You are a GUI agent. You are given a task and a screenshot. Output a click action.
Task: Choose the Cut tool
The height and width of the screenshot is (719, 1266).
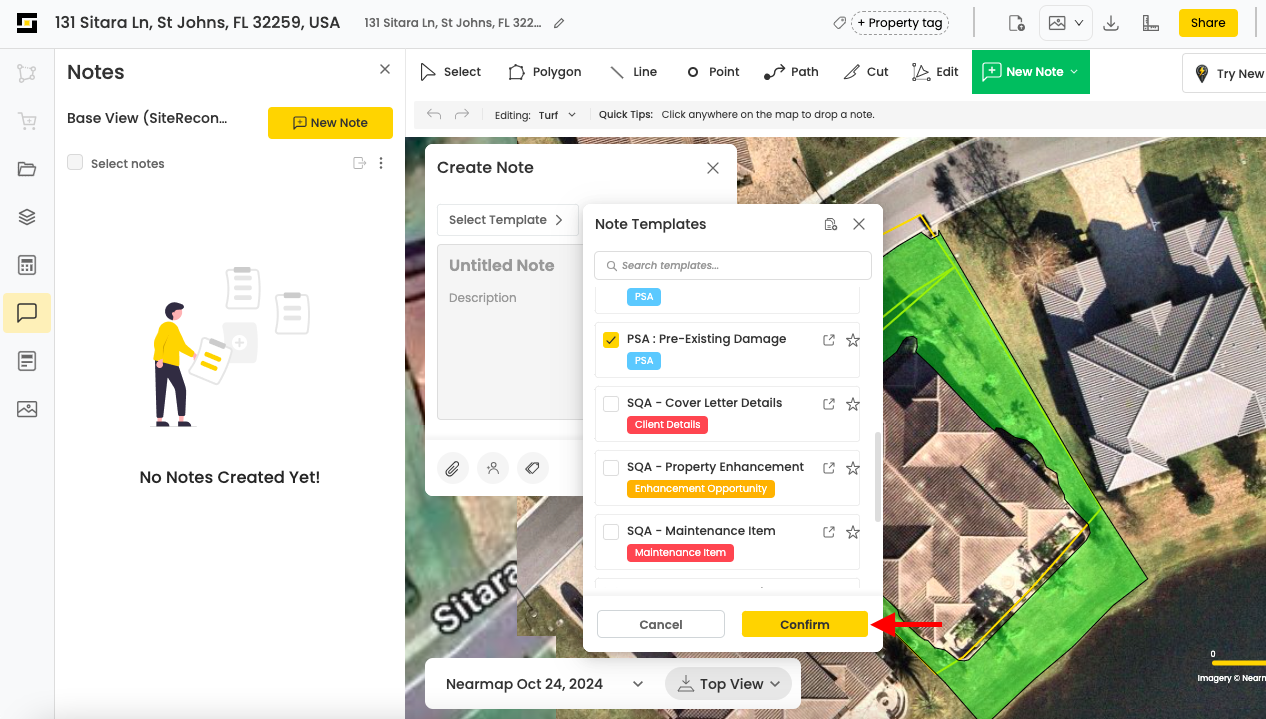coord(866,72)
